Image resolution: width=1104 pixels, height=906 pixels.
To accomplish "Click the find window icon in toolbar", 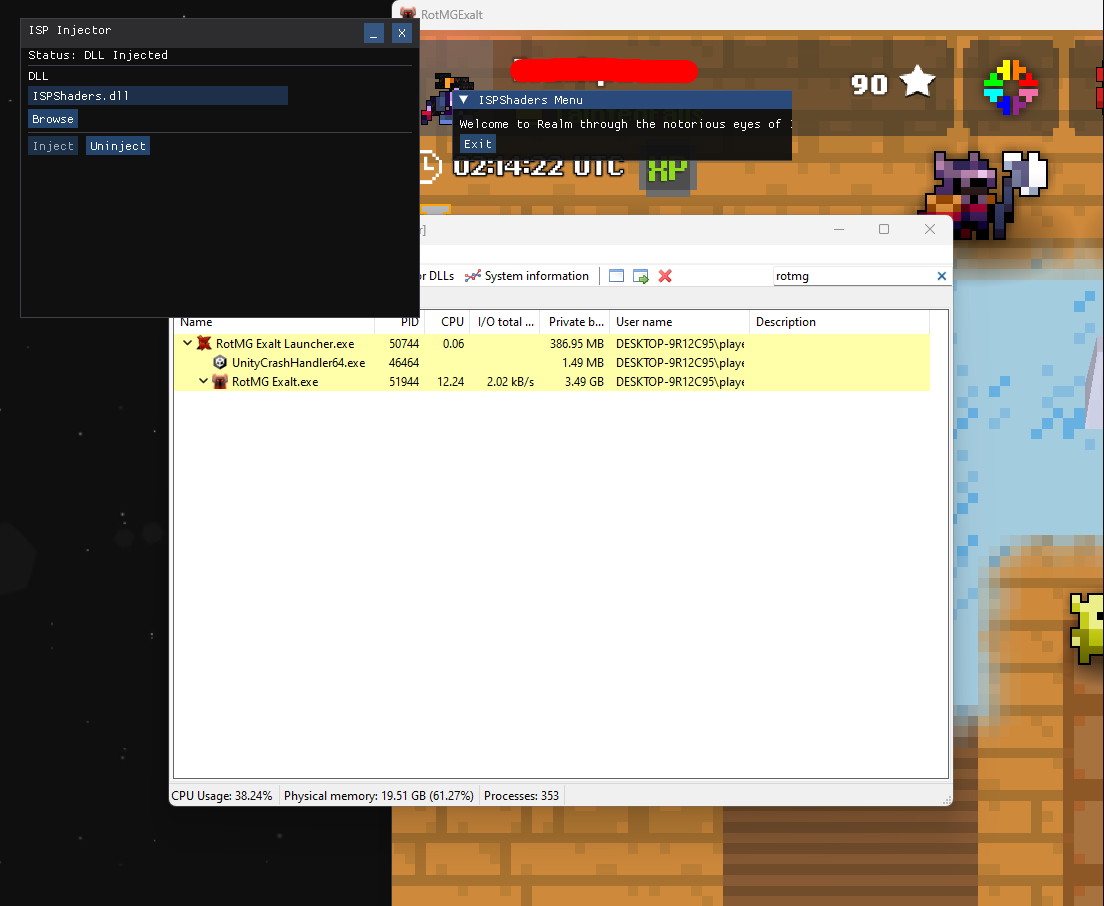I will click(616, 276).
